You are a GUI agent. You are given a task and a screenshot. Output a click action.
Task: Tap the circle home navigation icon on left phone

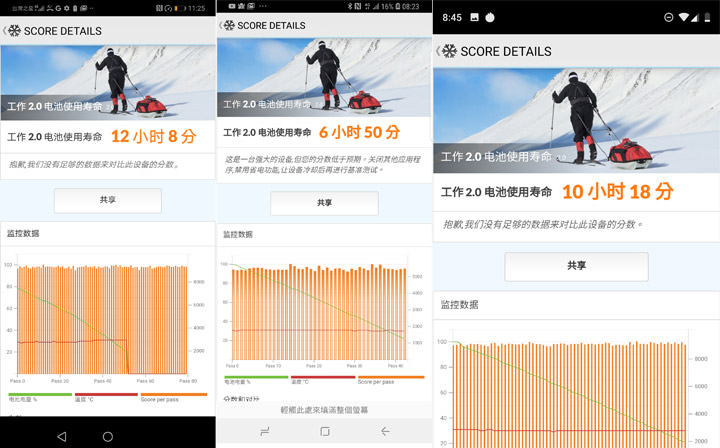point(108,437)
